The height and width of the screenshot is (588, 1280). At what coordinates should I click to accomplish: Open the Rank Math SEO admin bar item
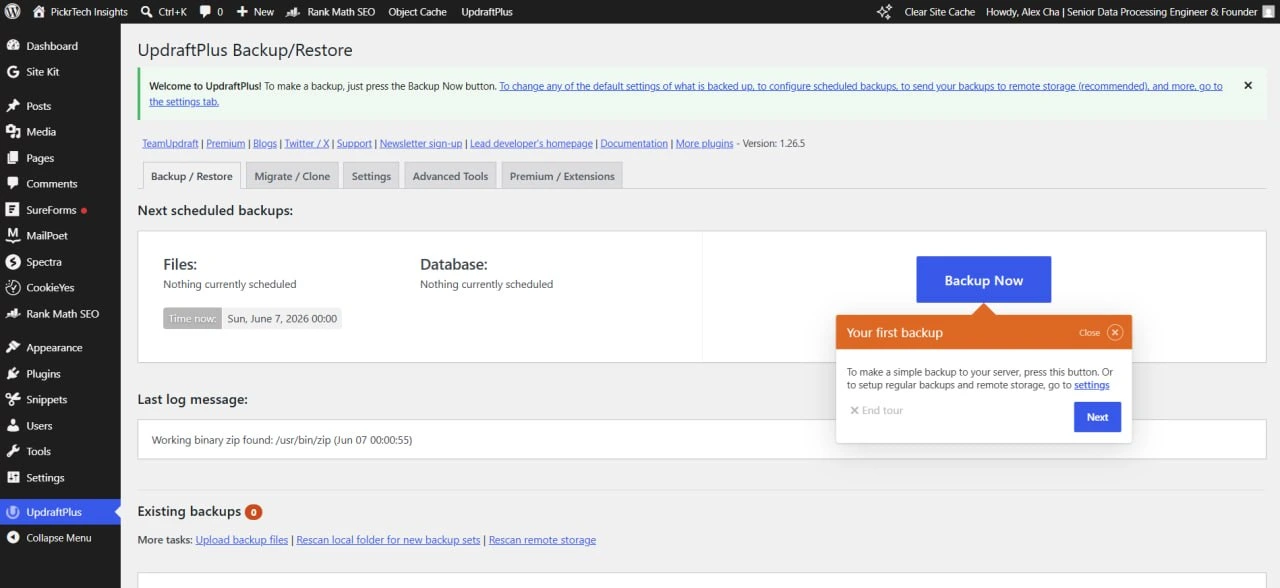[331, 12]
